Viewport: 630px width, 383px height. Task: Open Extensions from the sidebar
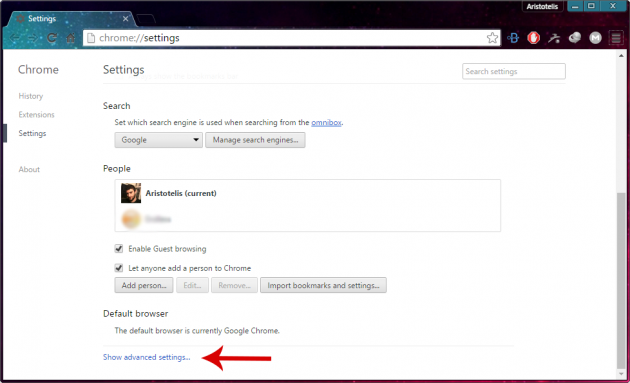pyautogui.click(x=36, y=115)
